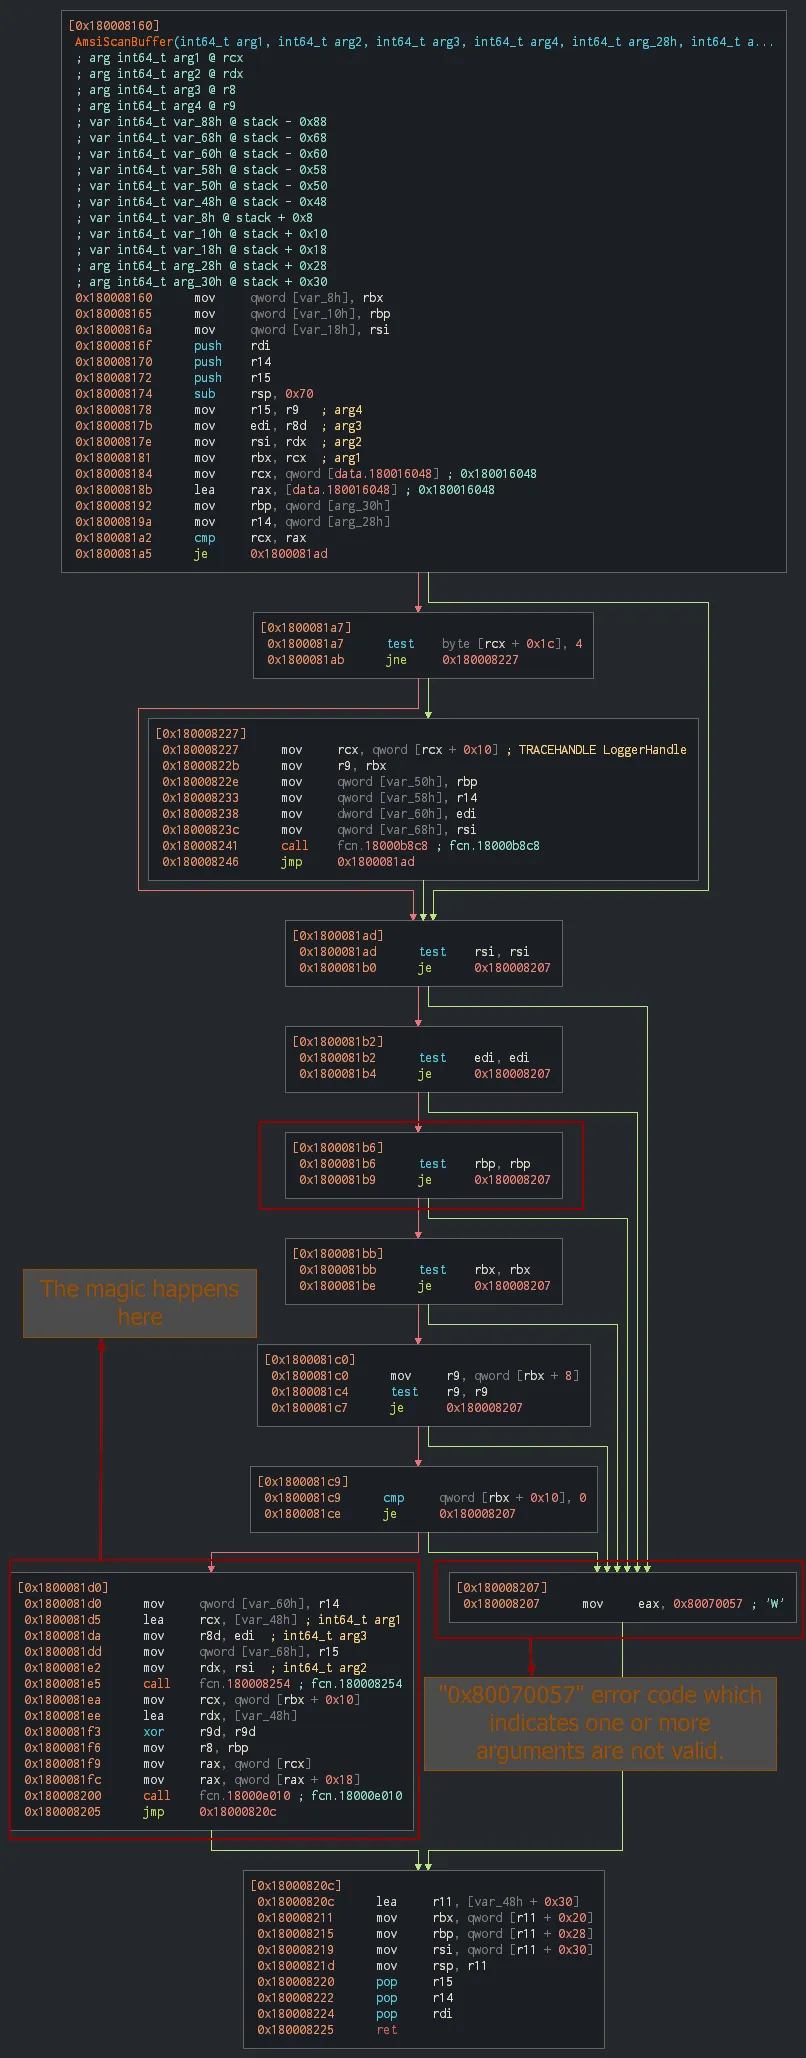Click the TRACEHANDLE LoggerHandle comment

tap(602, 750)
